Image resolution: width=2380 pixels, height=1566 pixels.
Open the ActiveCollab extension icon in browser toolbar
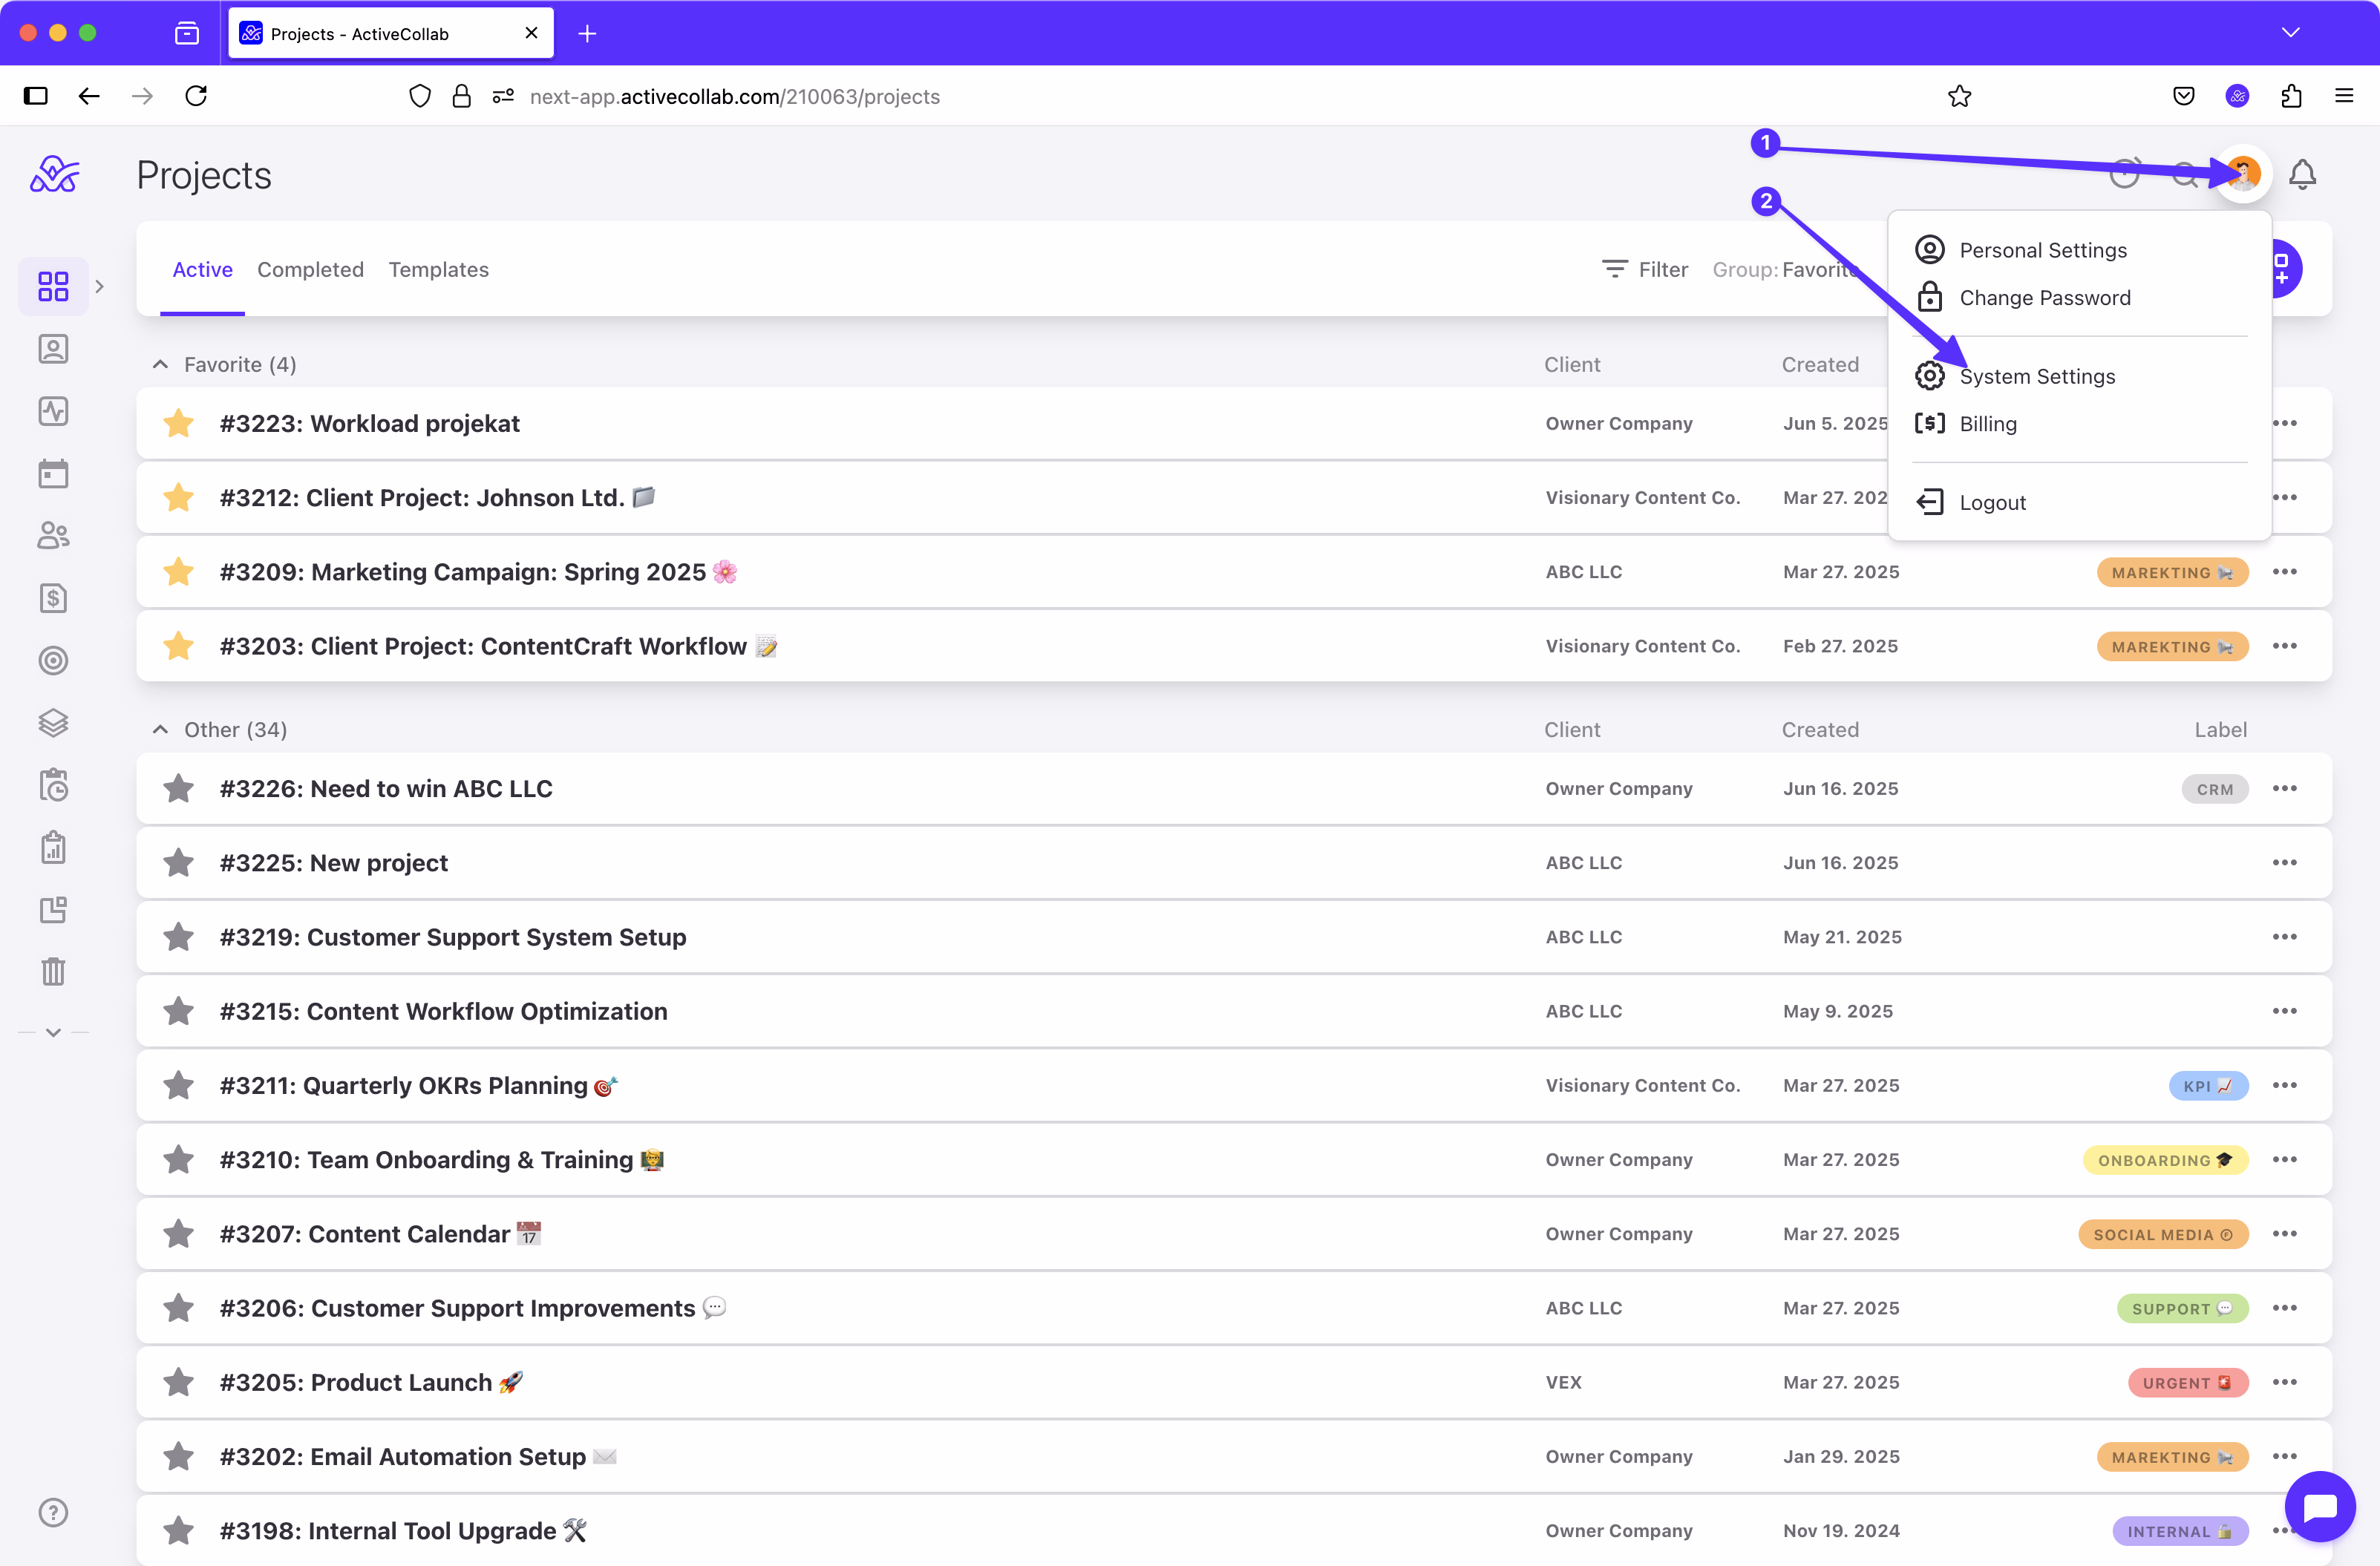point(2237,96)
